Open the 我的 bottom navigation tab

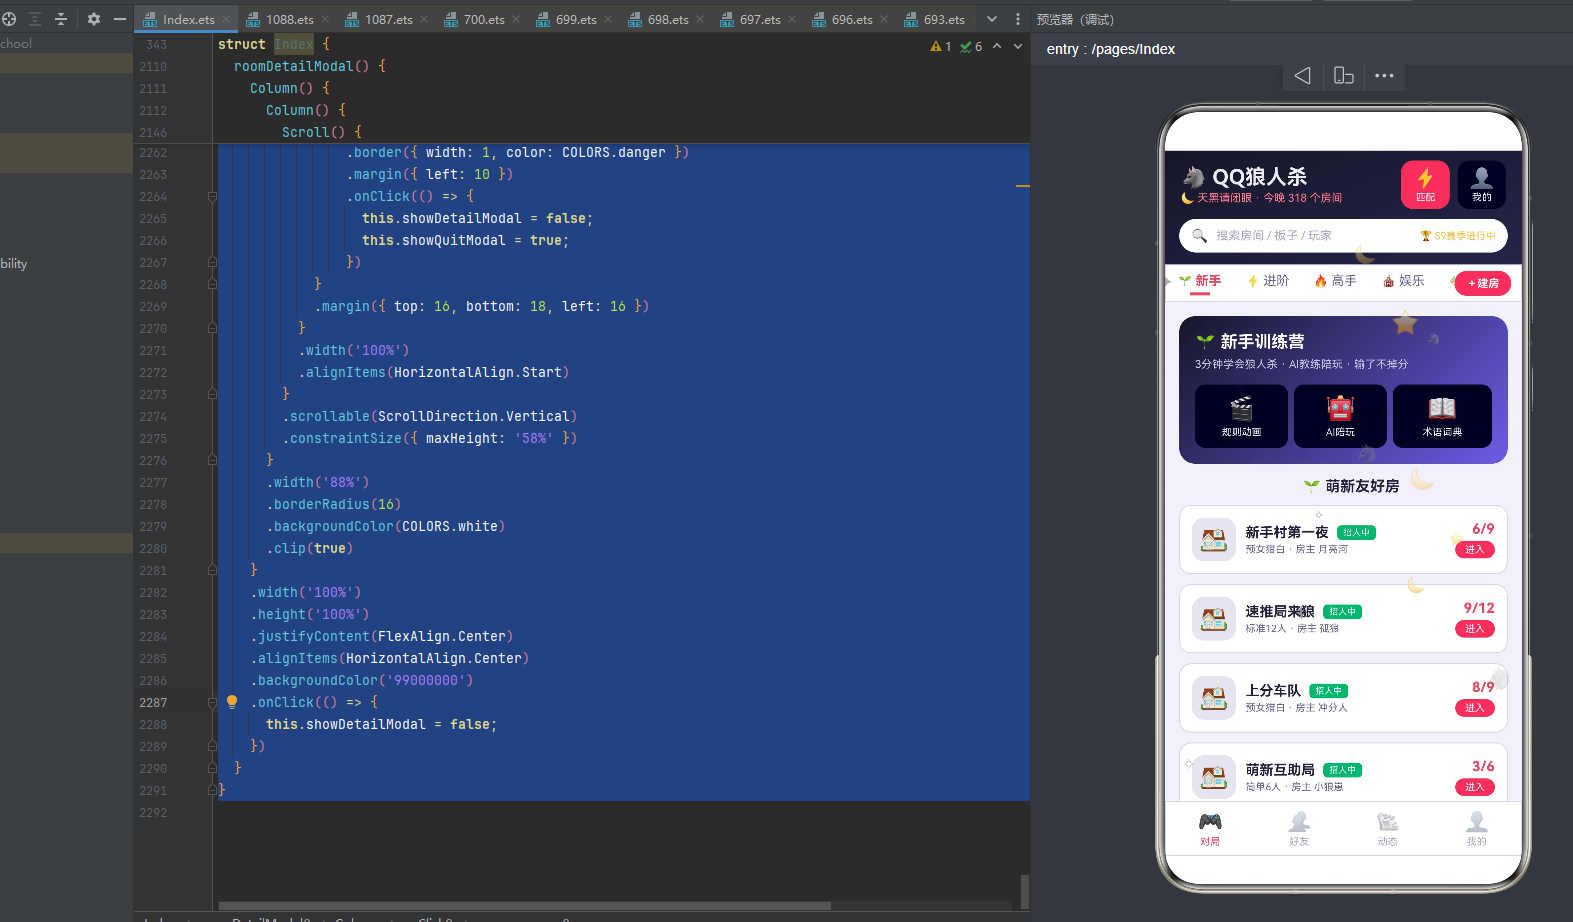click(x=1476, y=829)
